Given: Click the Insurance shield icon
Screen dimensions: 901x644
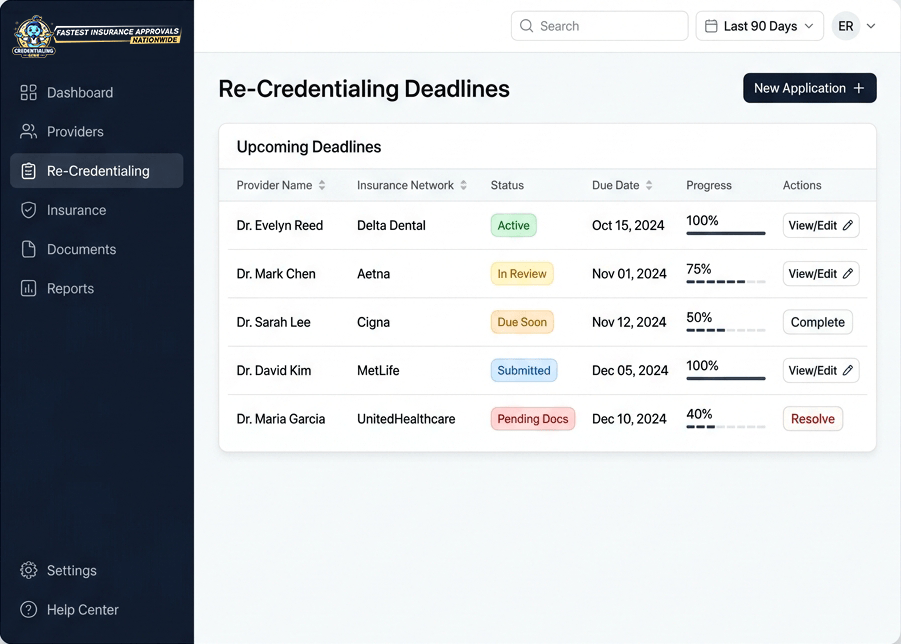Looking at the screenshot, I should 28,210.
